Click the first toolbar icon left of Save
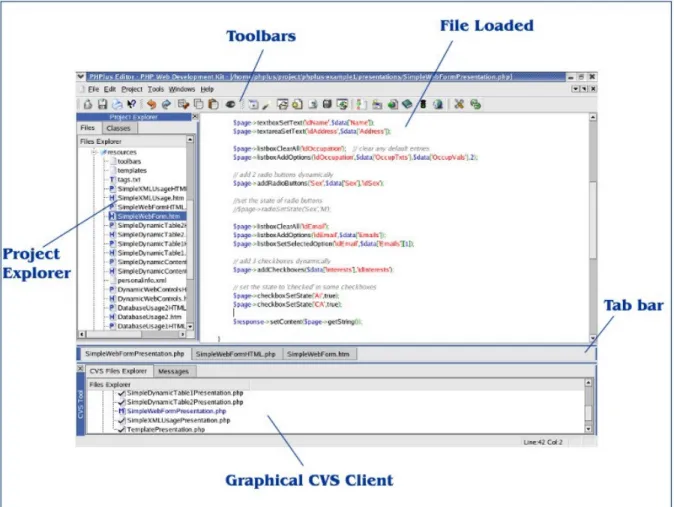Viewport: 674px width, 507px height. pos(88,104)
